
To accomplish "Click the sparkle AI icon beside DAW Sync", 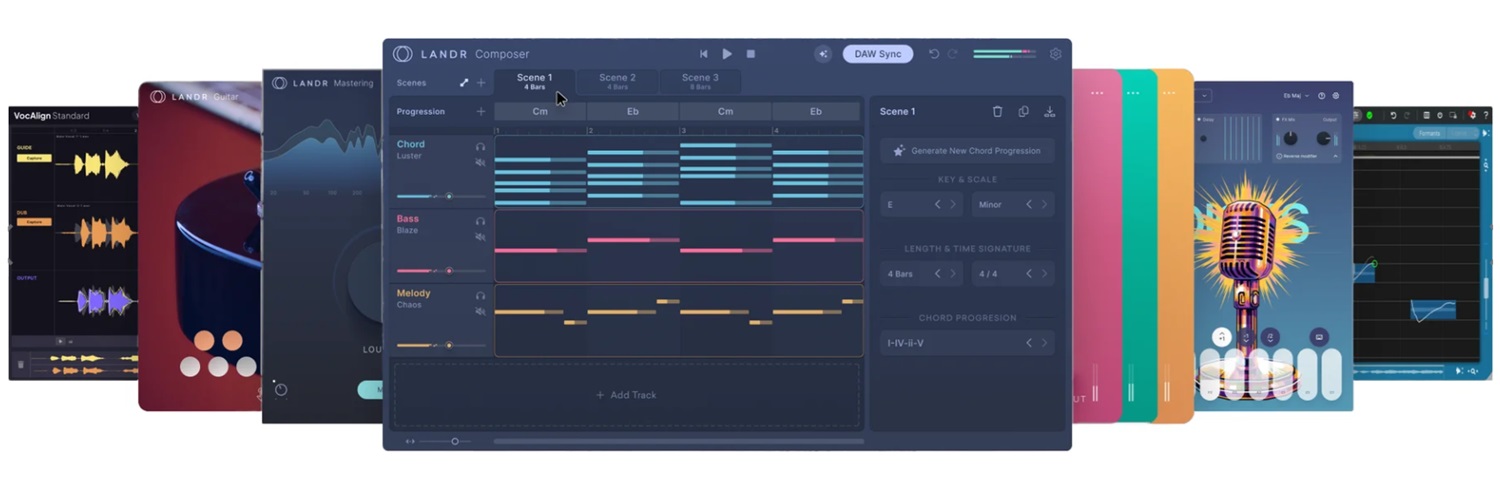I will 823,54.
